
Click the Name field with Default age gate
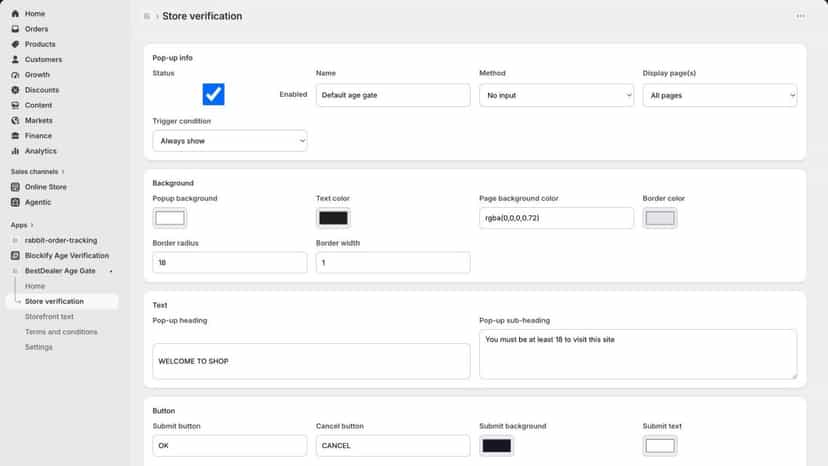tap(393, 96)
